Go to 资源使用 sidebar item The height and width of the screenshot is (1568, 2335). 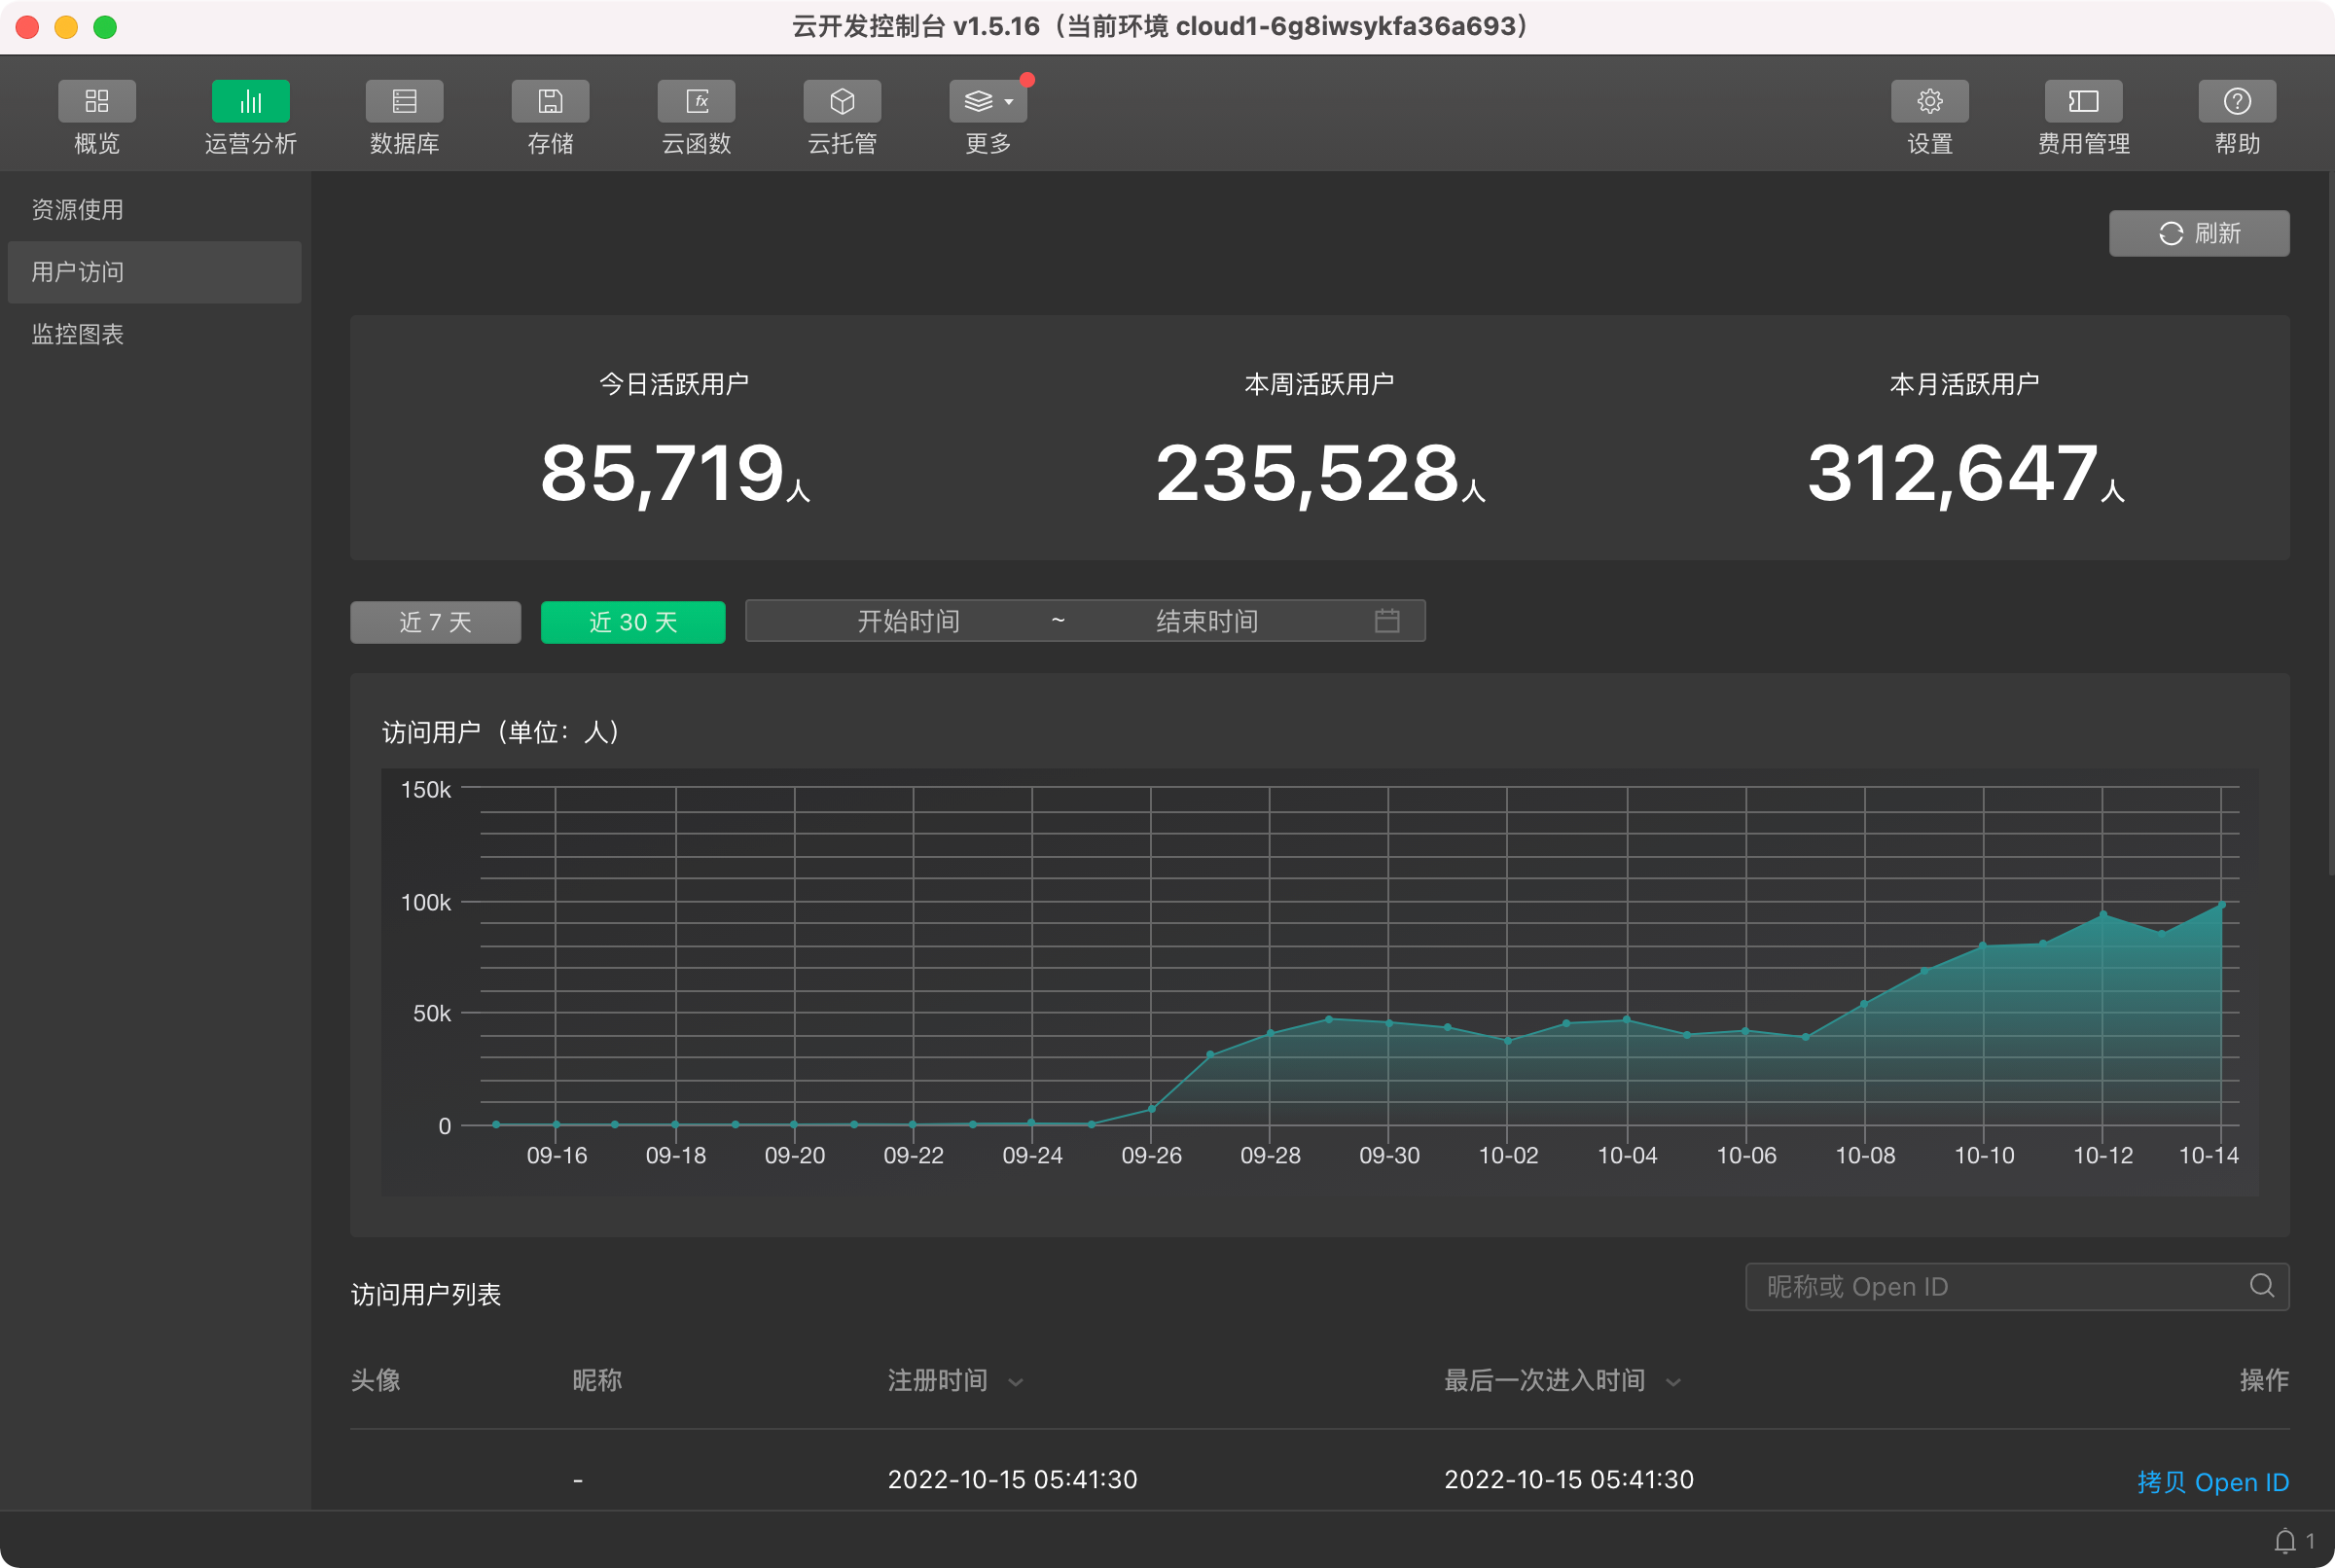[78, 210]
